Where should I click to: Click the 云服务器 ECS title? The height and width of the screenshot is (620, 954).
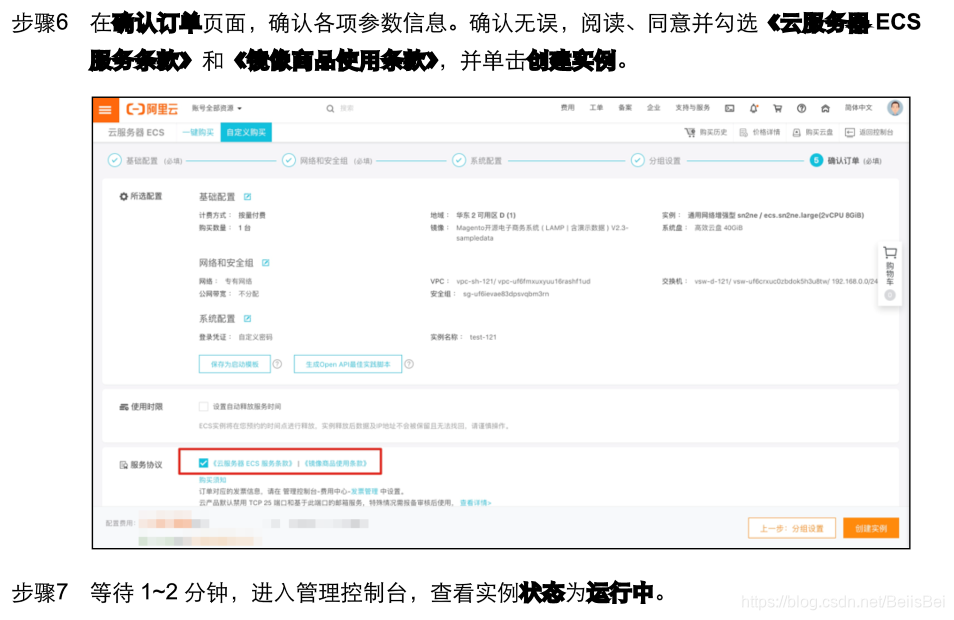136,132
